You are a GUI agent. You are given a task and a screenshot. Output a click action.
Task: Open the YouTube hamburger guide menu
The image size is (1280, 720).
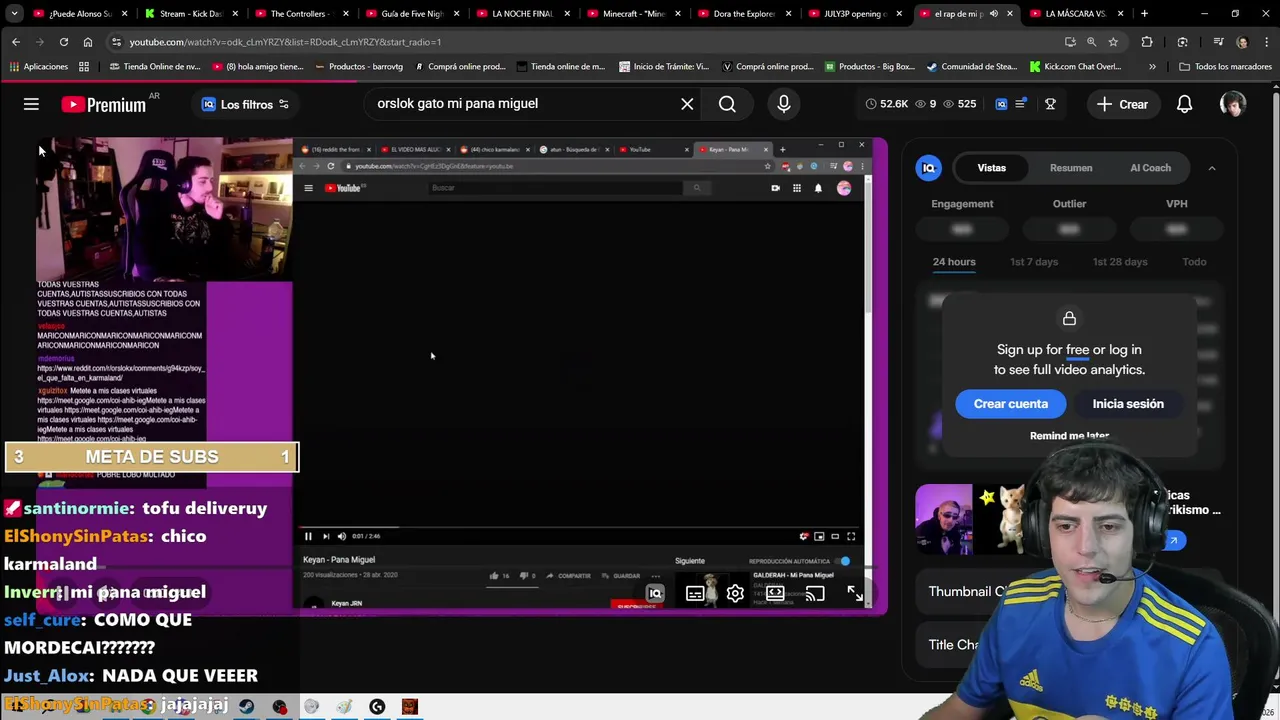31,104
